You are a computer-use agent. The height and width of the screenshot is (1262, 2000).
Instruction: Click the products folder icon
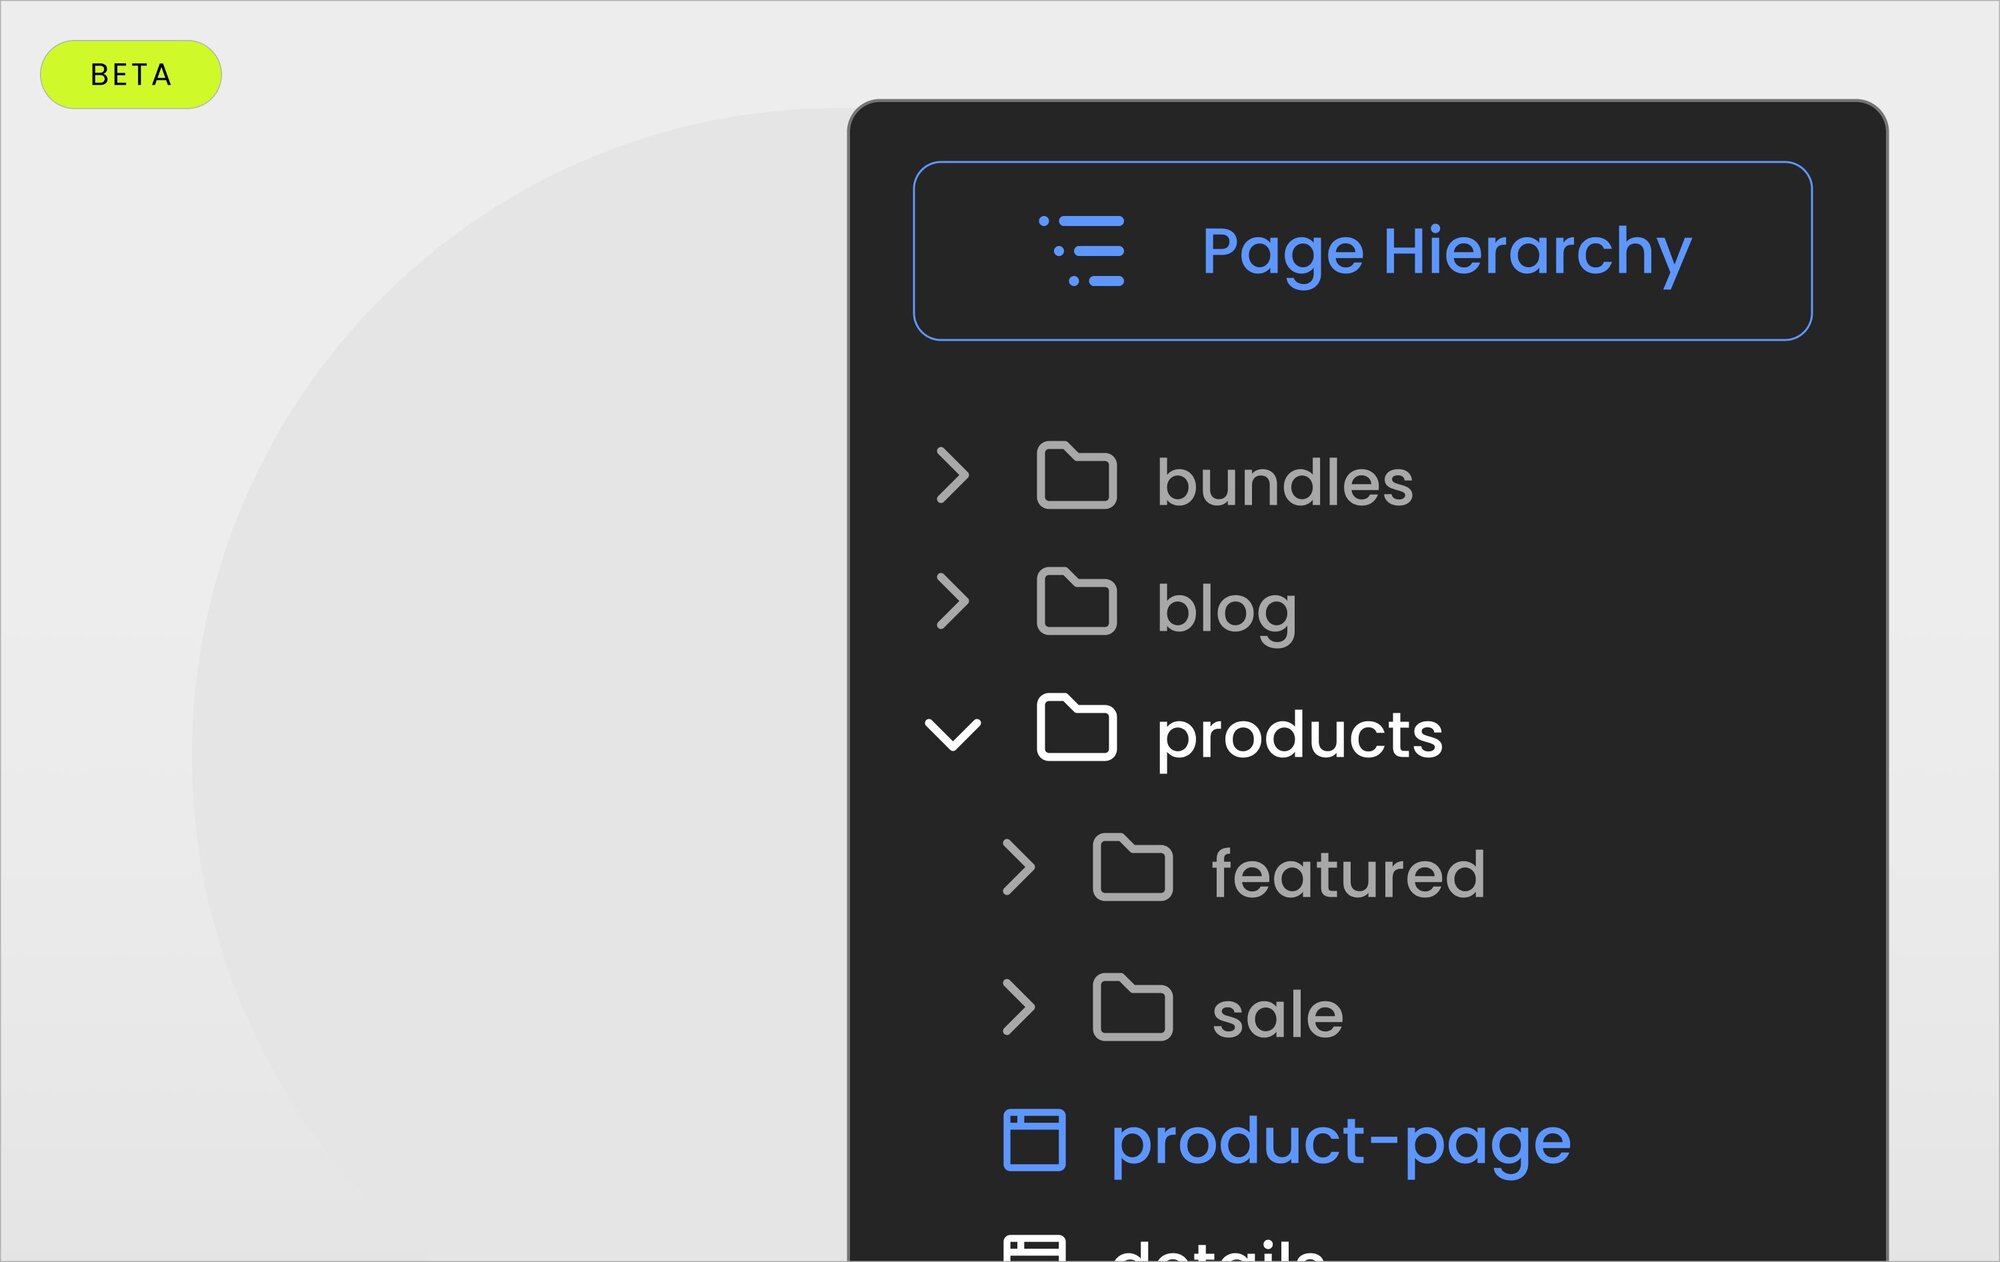(1076, 727)
